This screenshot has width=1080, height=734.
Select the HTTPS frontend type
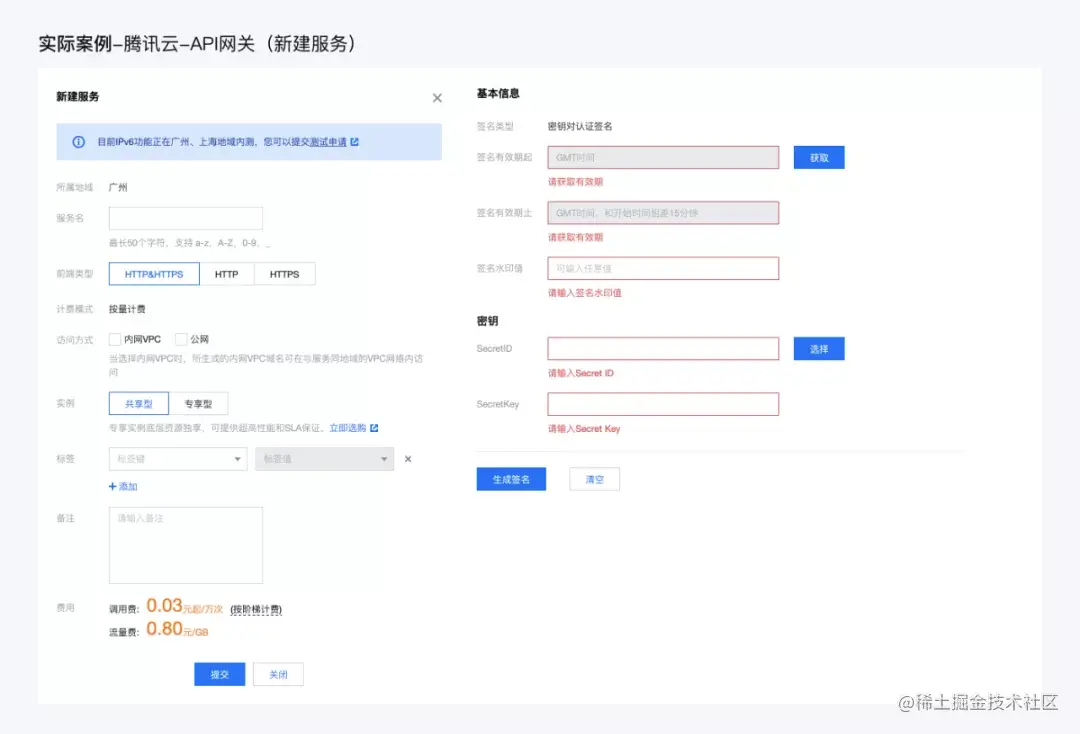tap(284, 274)
